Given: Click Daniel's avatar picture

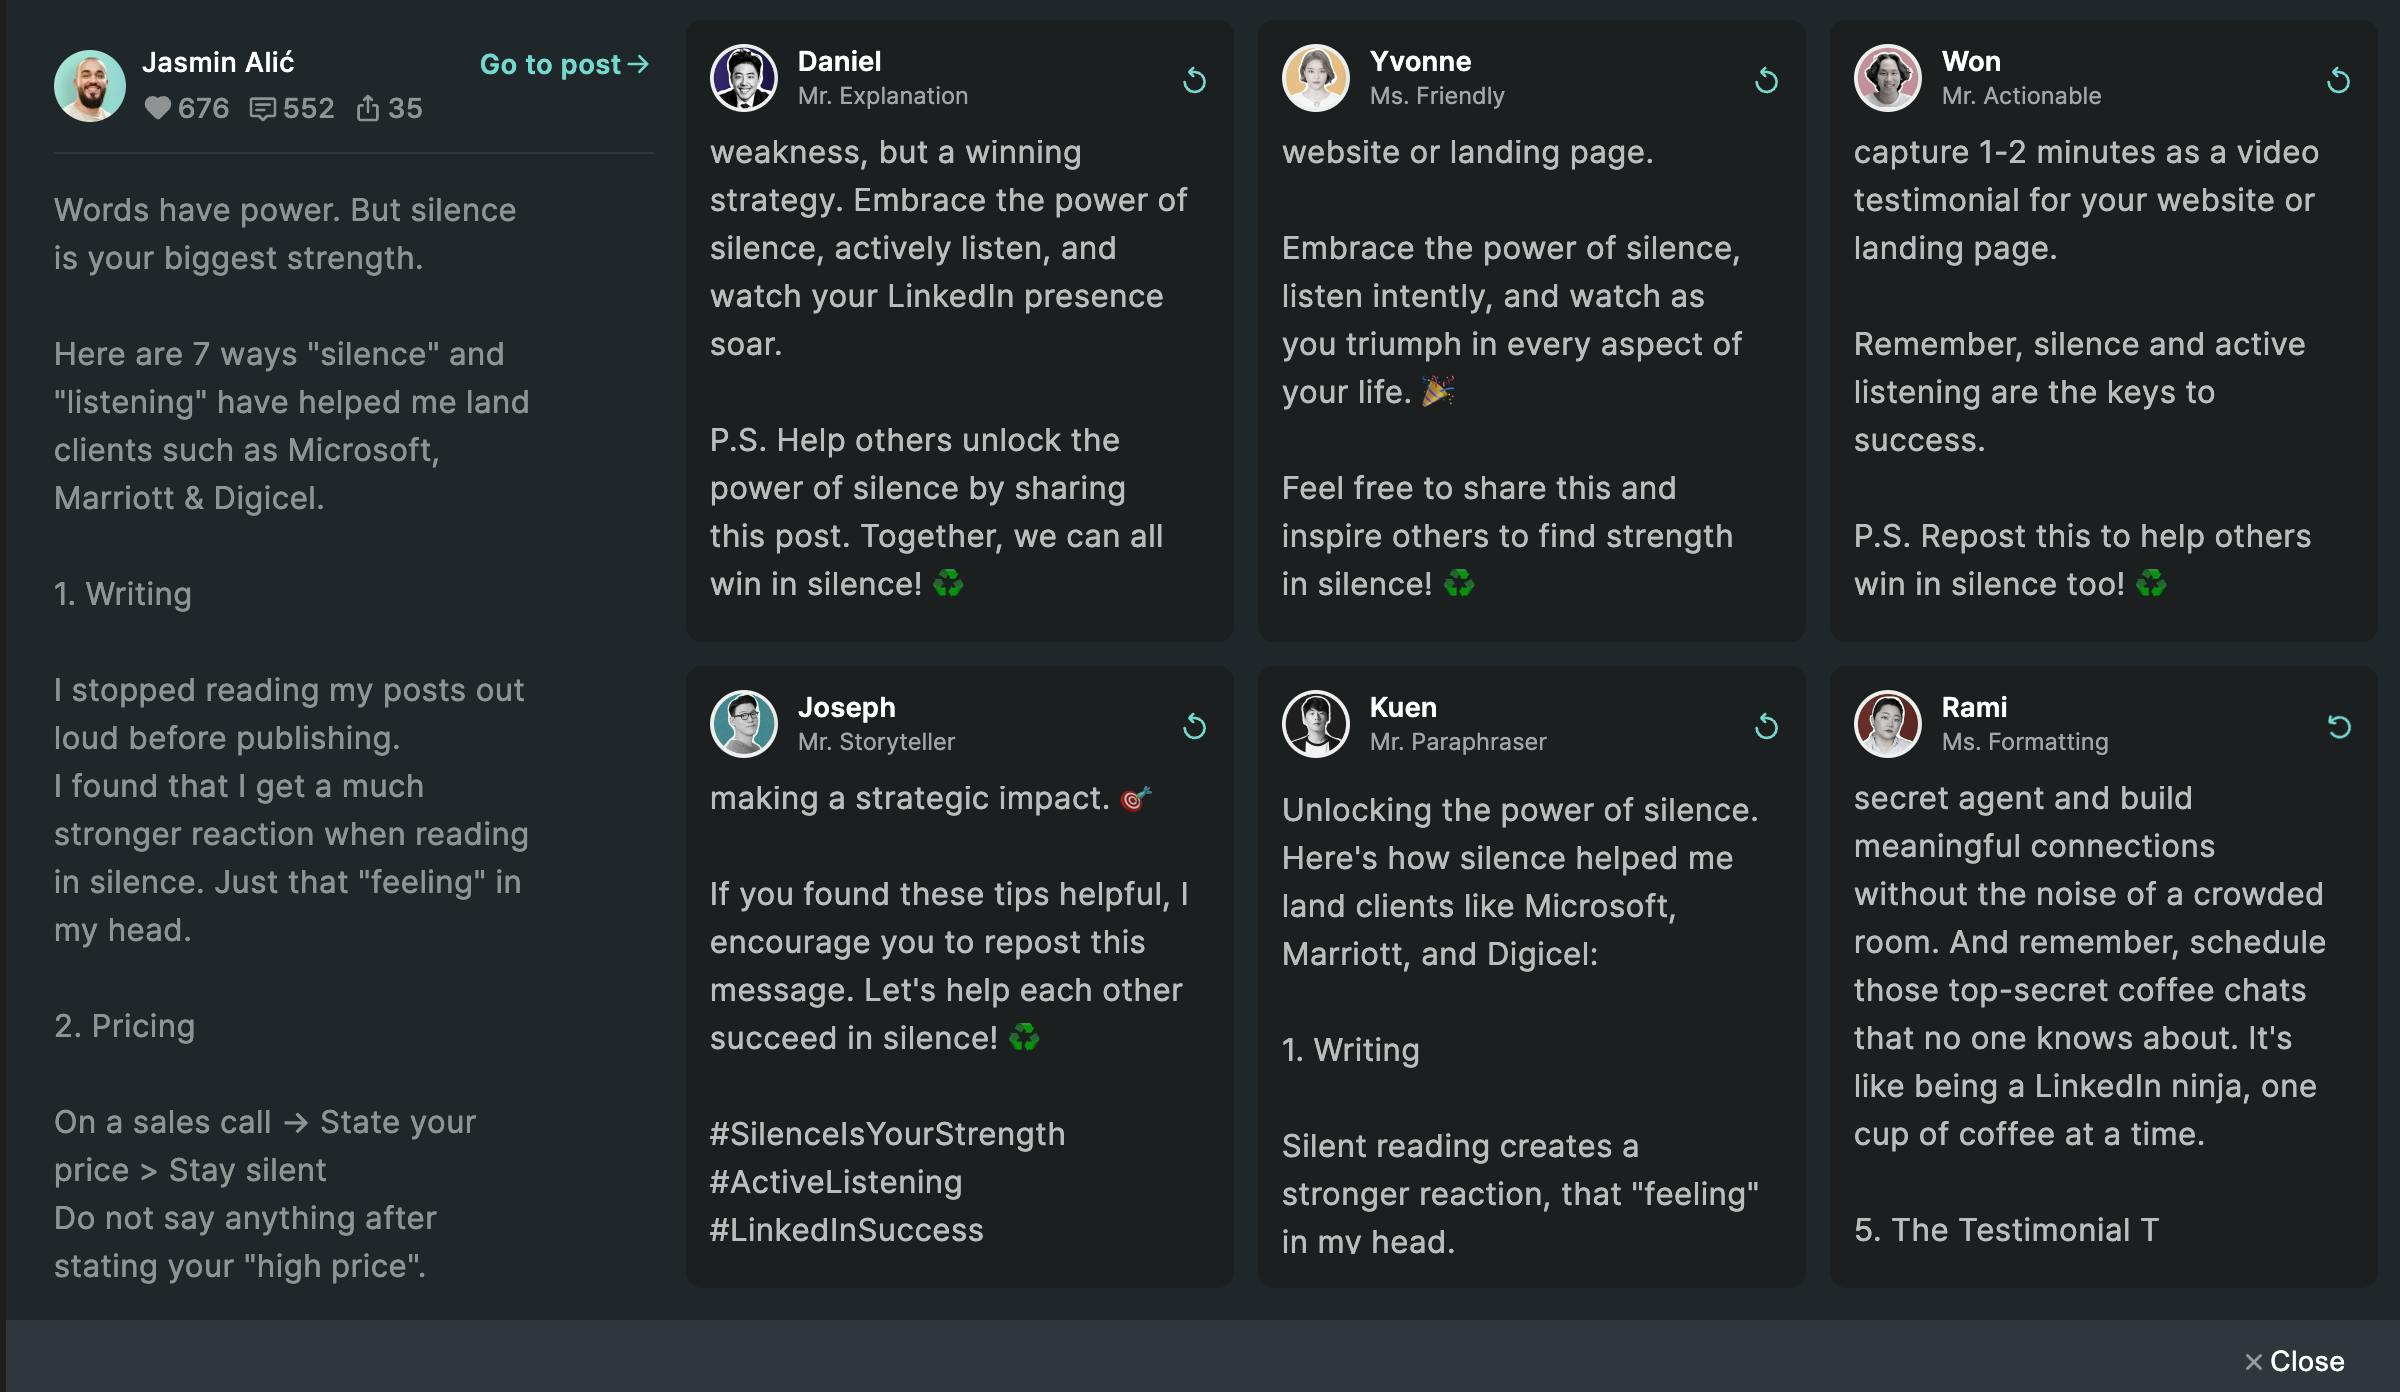Looking at the screenshot, I should click(x=744, y=78).
